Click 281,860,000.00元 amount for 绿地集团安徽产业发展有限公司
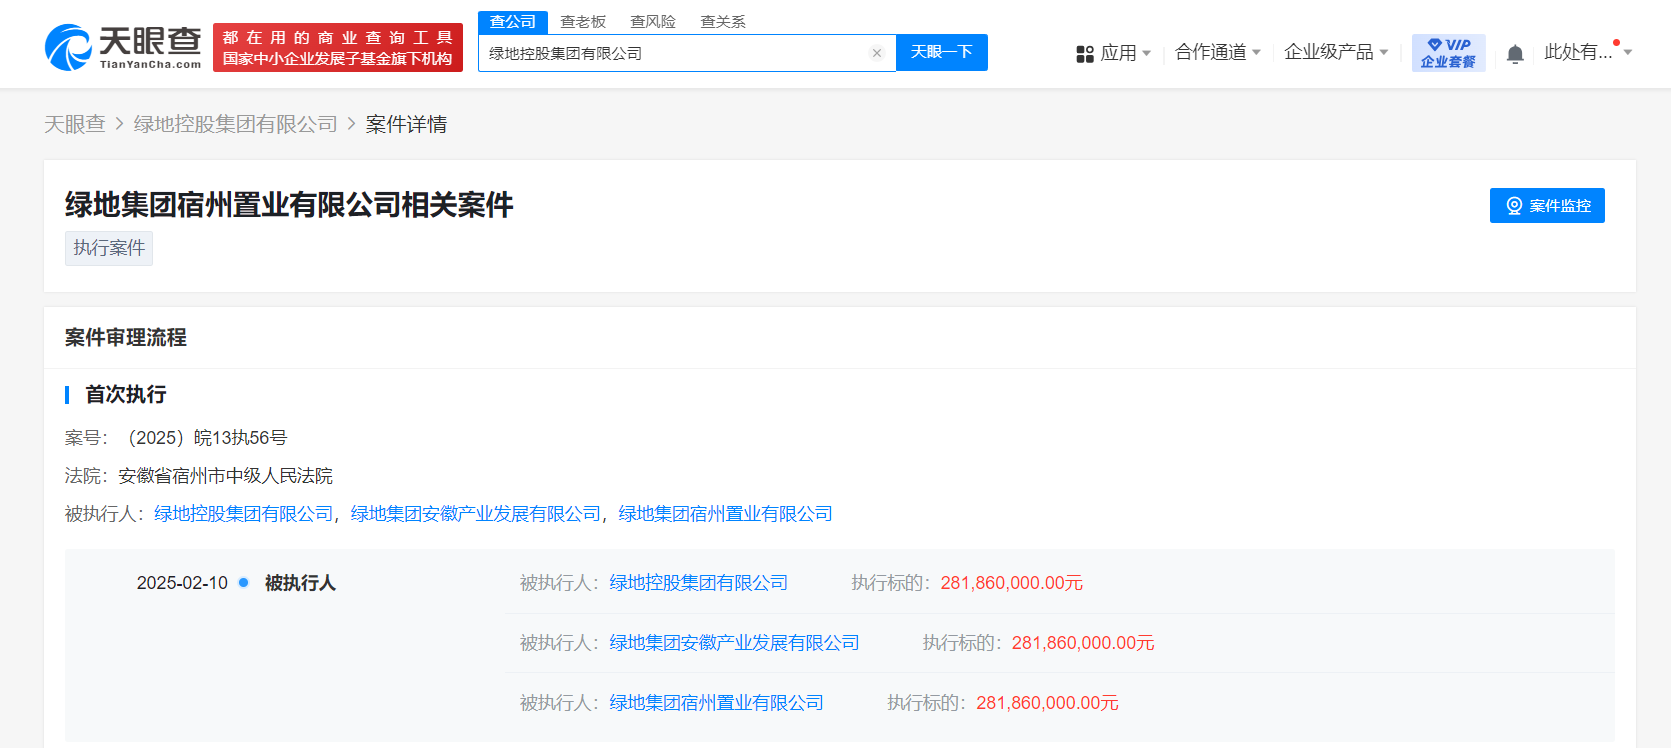1671x748 pixels. [1083, 643]
